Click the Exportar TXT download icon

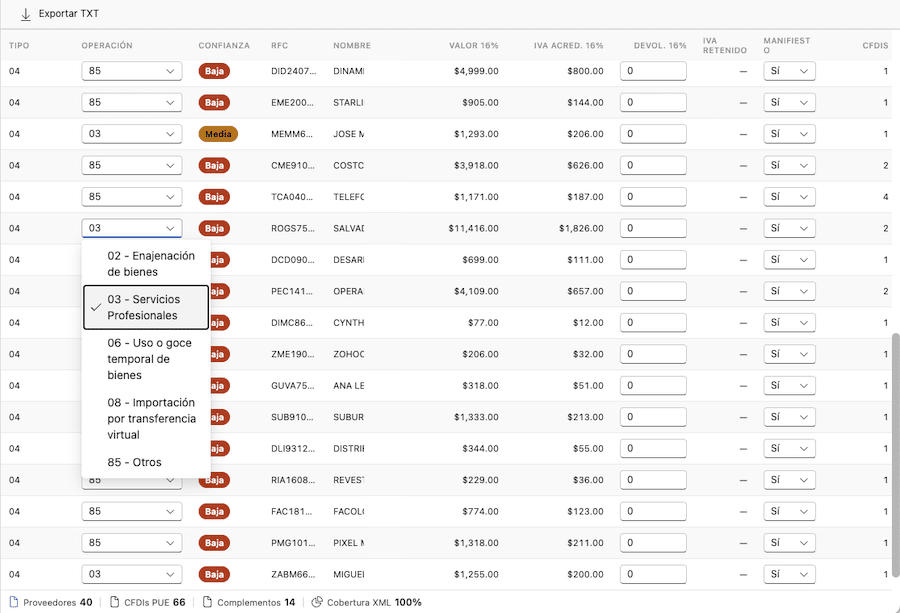[25, 14]
